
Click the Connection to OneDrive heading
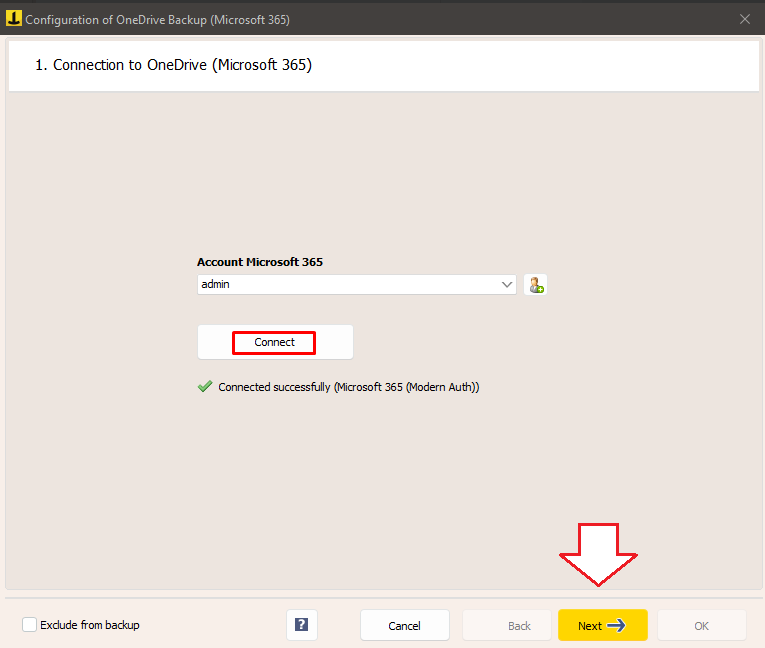coord(173,64)
